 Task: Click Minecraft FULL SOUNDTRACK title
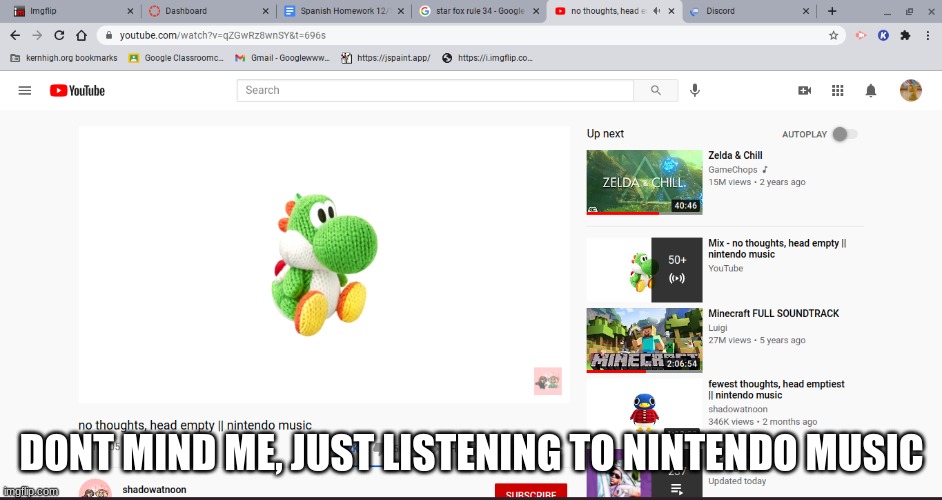point(773,313)
